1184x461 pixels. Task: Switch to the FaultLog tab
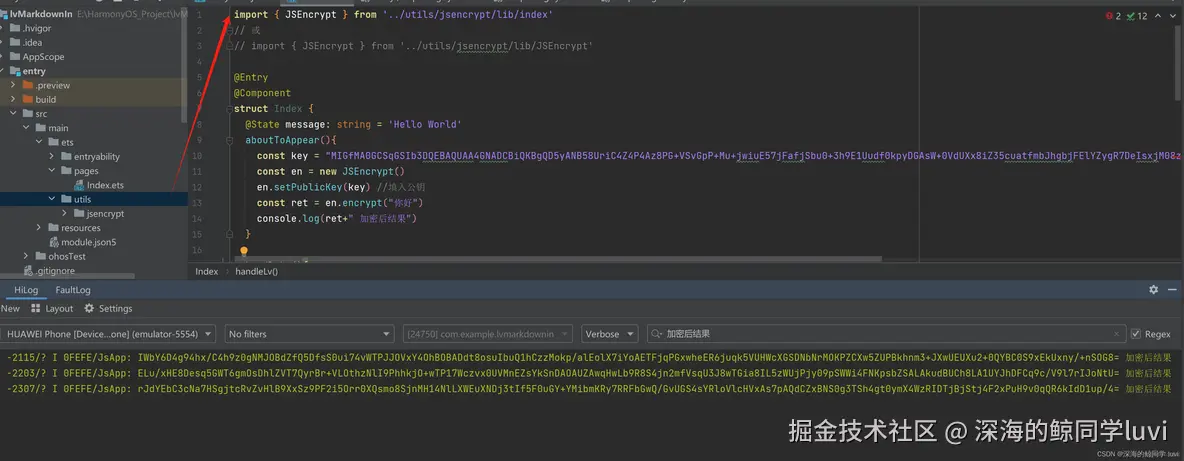pos(72,290)
